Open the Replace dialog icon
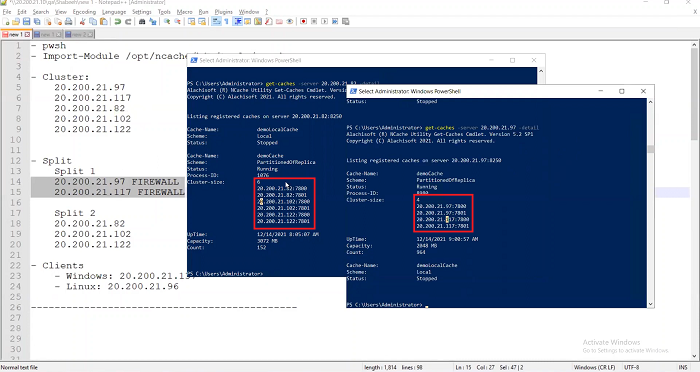 coord(153,21)
